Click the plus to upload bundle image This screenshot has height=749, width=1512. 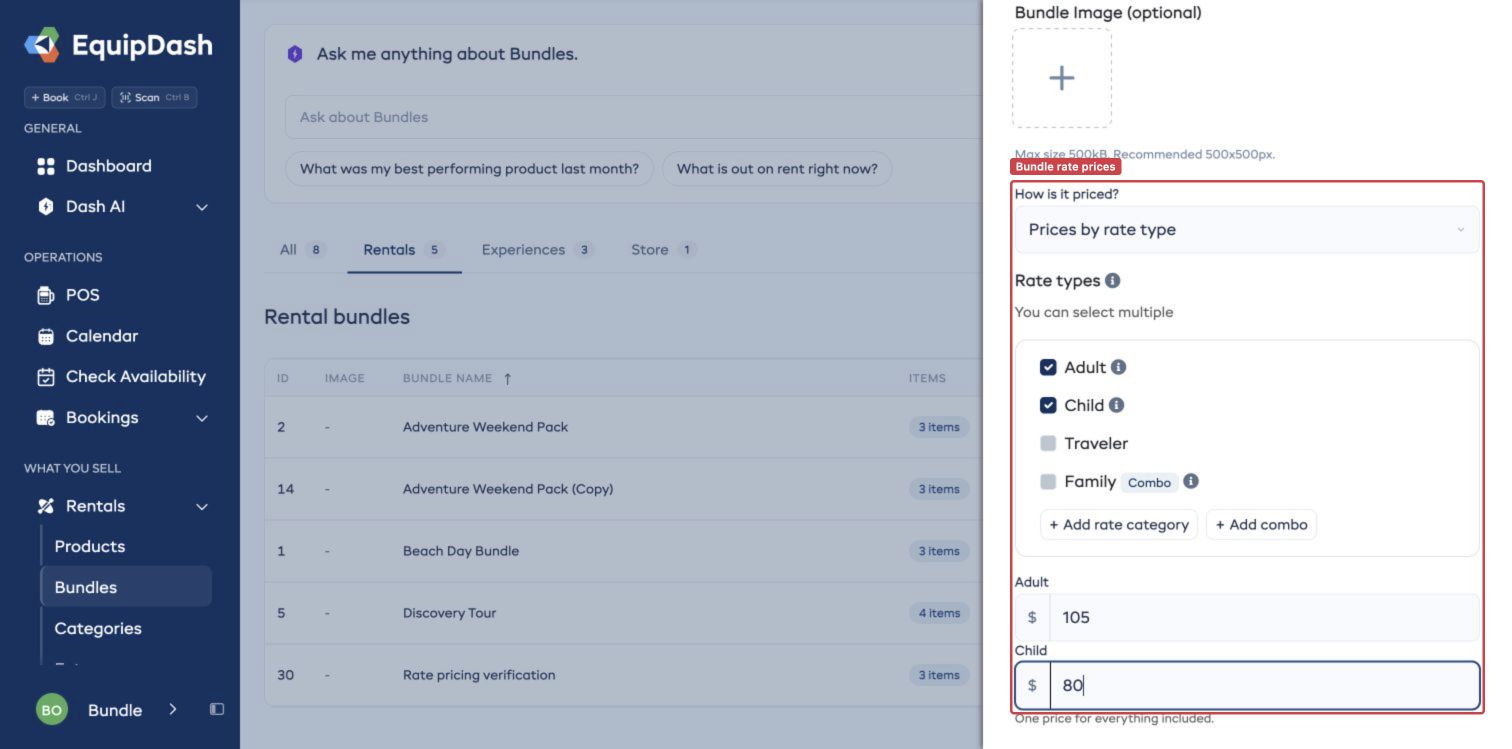point(1062,78)
